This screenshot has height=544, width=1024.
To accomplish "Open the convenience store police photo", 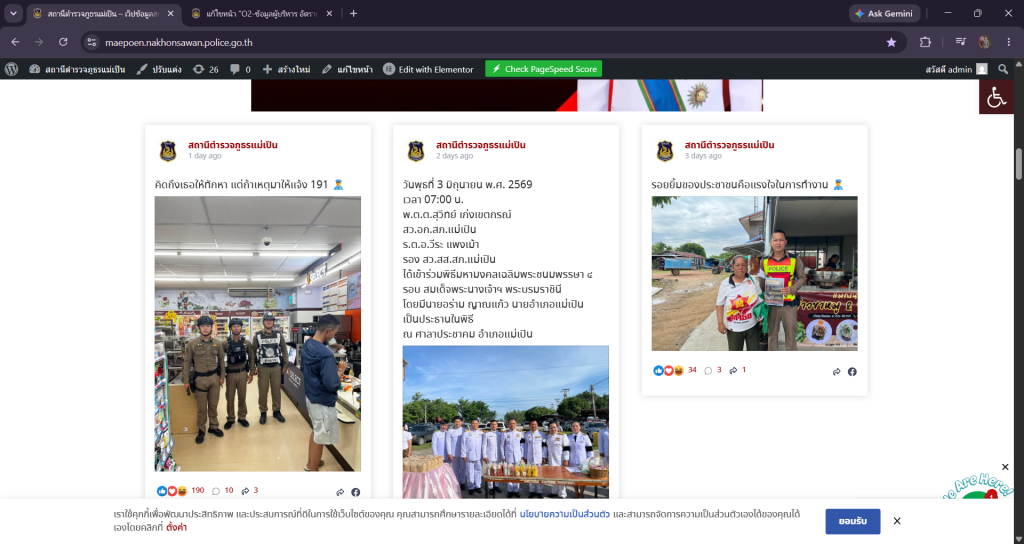I will pos(257,334).
